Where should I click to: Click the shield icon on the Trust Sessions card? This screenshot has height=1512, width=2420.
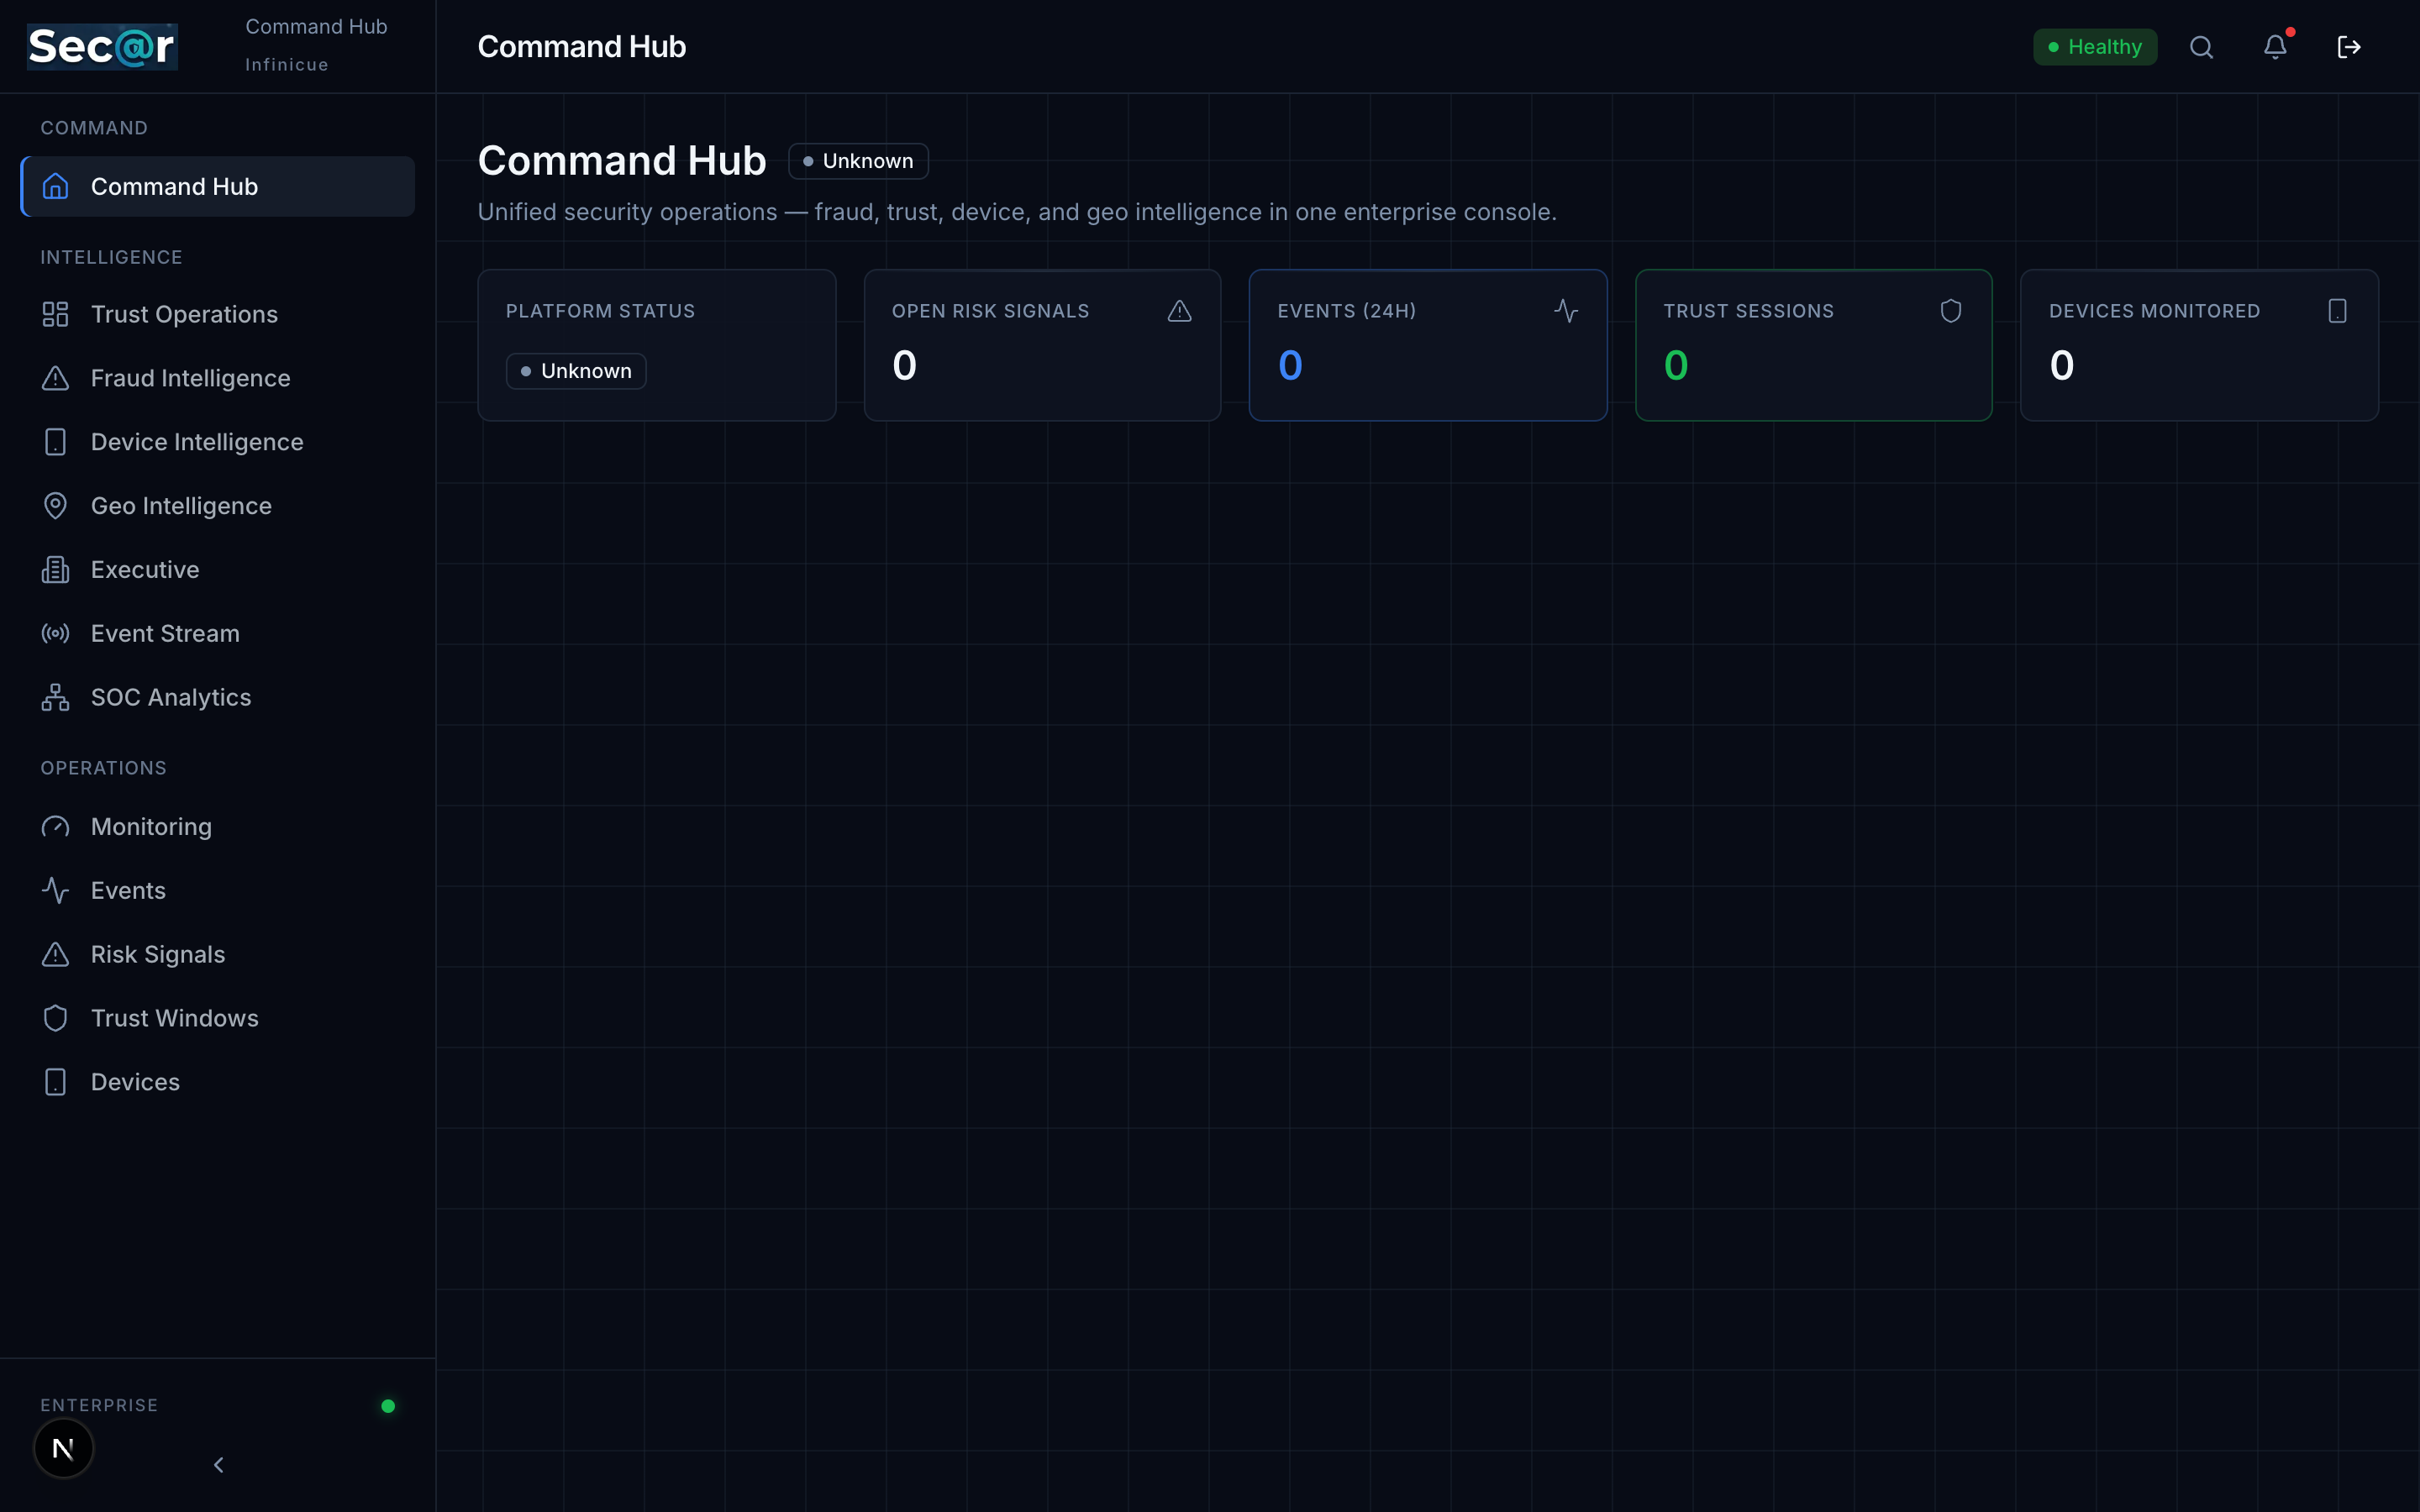point(1951,311)
